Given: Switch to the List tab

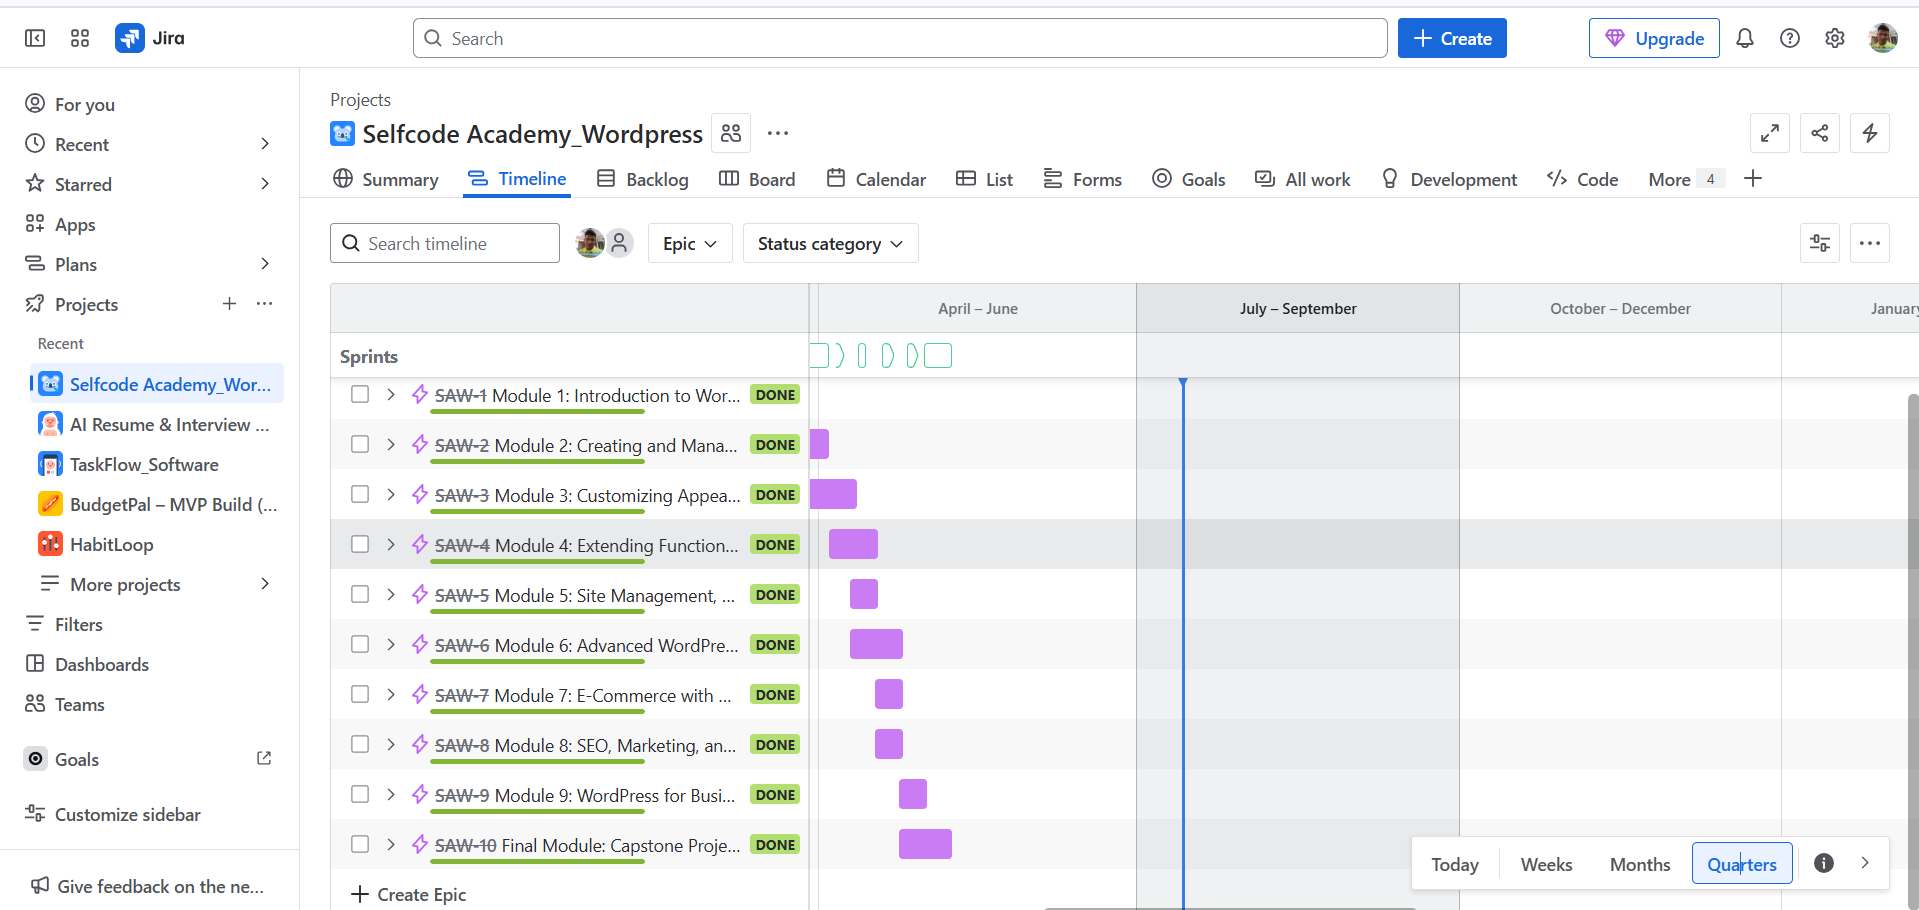Looking at the screenshot, I should (x=984, y=179).
